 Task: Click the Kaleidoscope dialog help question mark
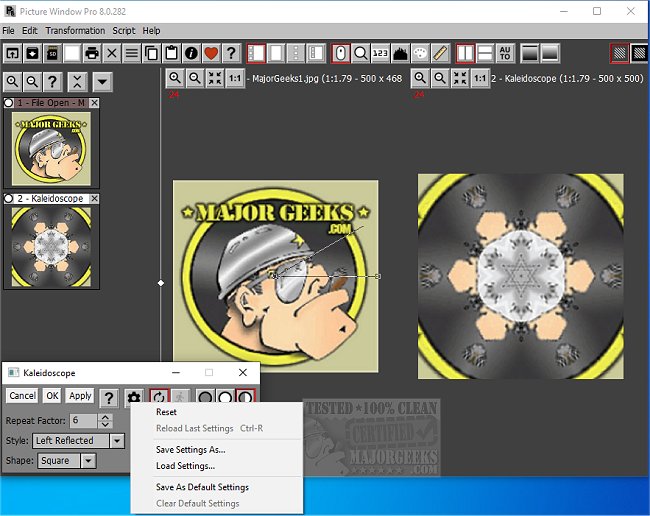(109, 397)
